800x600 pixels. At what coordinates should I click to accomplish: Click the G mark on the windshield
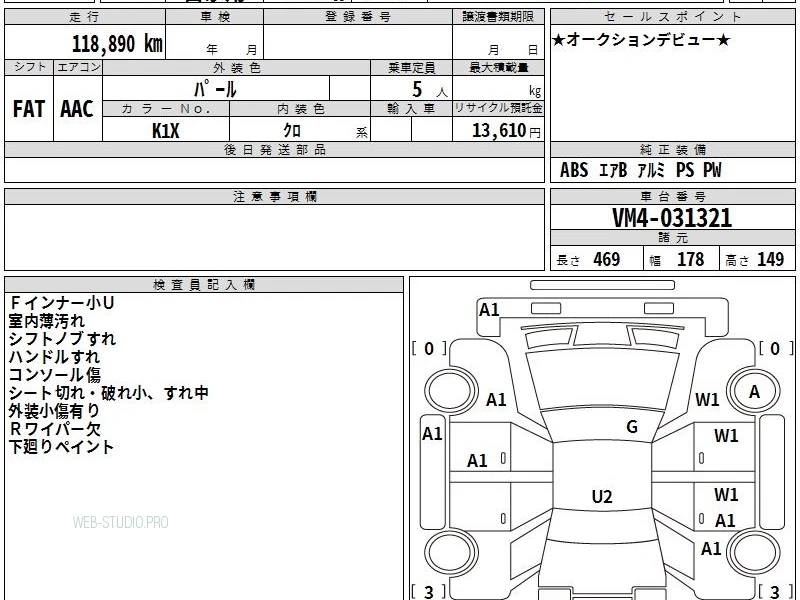pos(632,427)
